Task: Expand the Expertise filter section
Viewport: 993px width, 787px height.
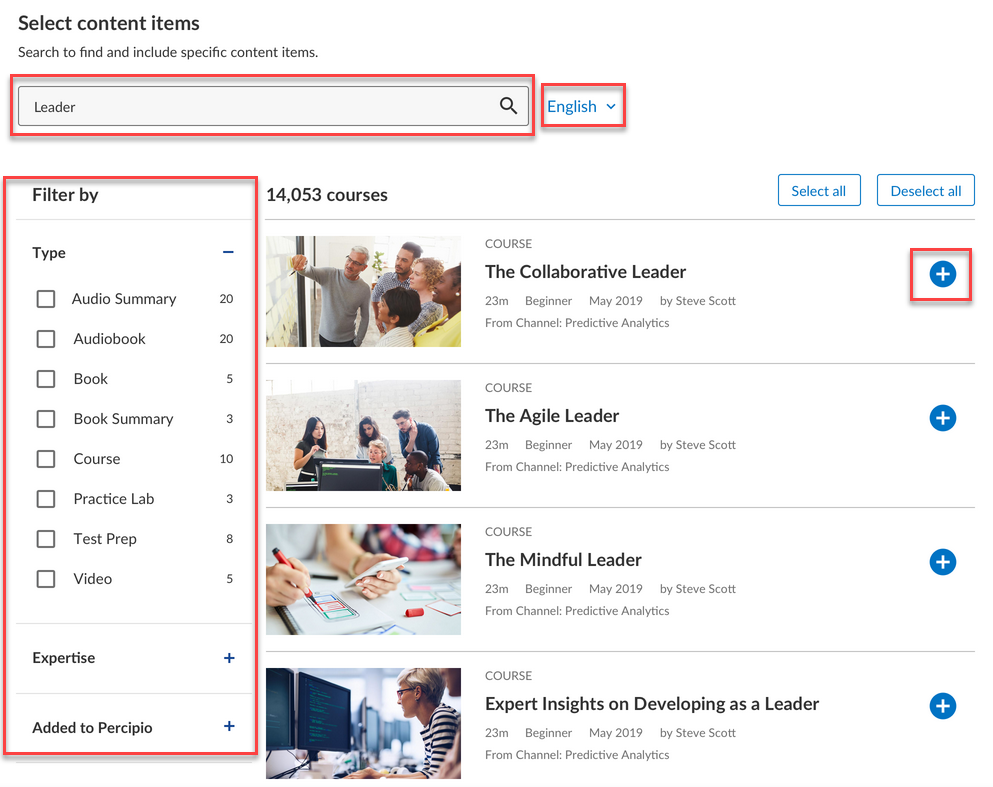Action: [229, 658]
